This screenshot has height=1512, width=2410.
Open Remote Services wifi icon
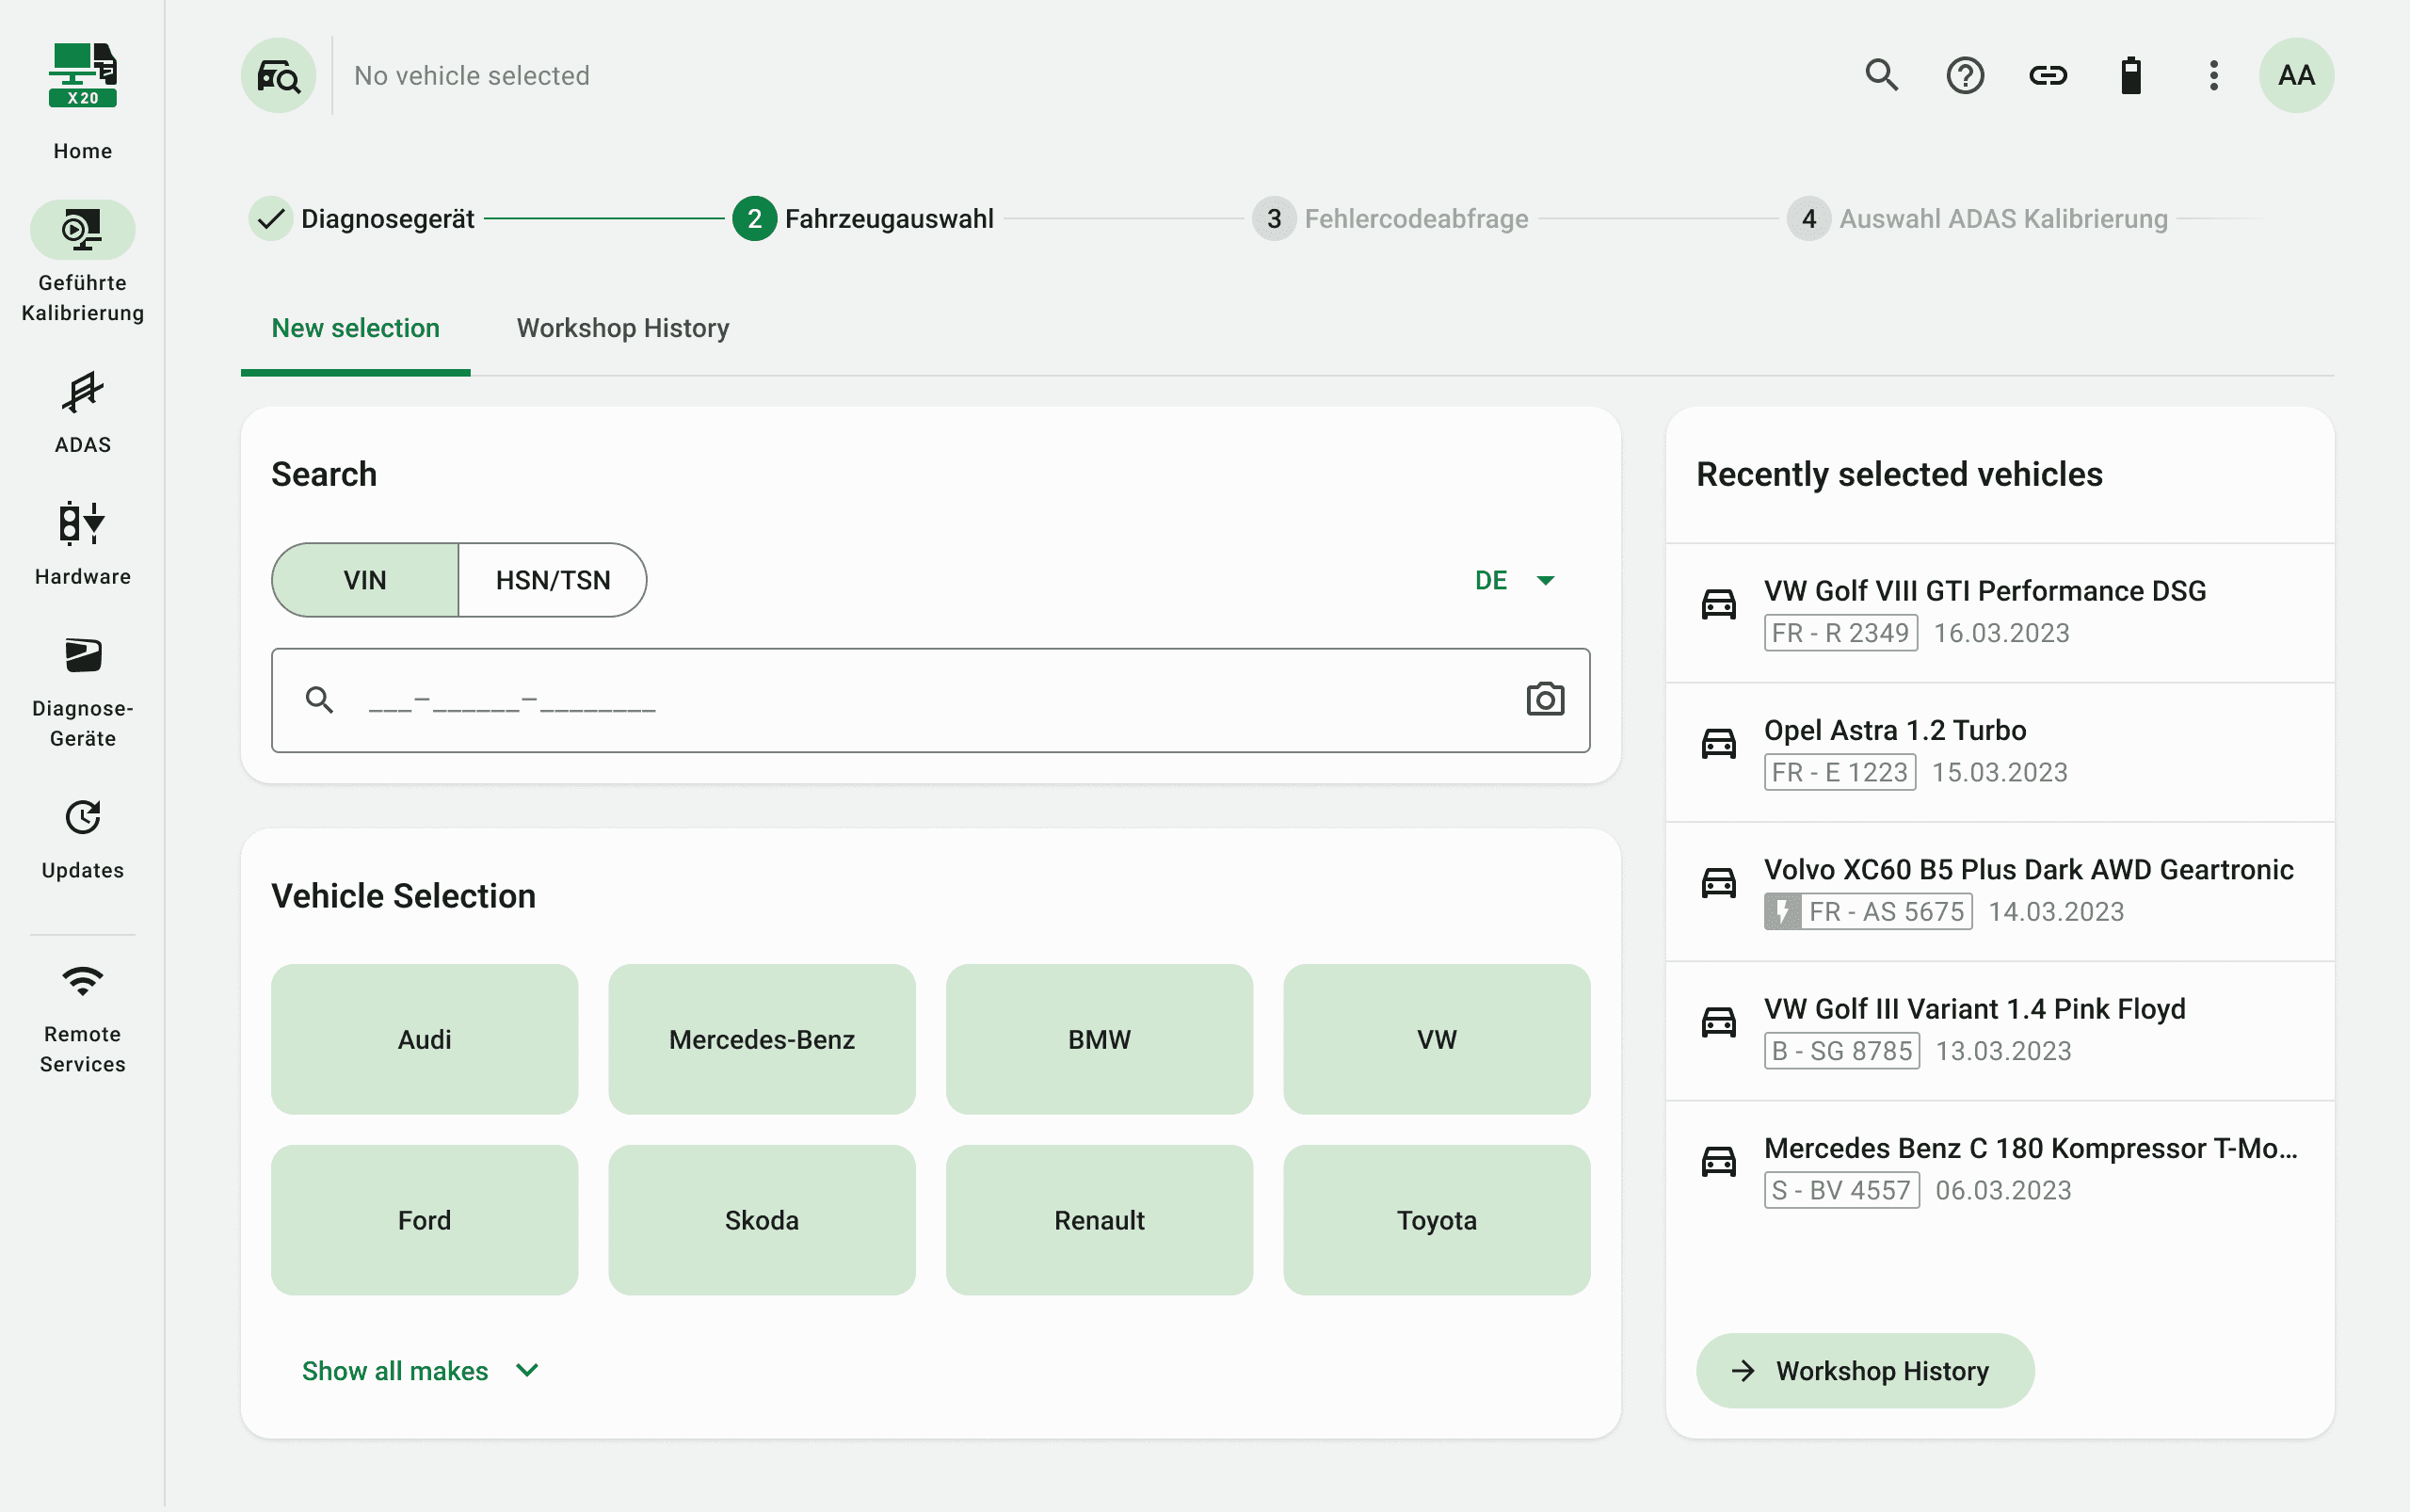pyautogui.click(x=83, y=981)
